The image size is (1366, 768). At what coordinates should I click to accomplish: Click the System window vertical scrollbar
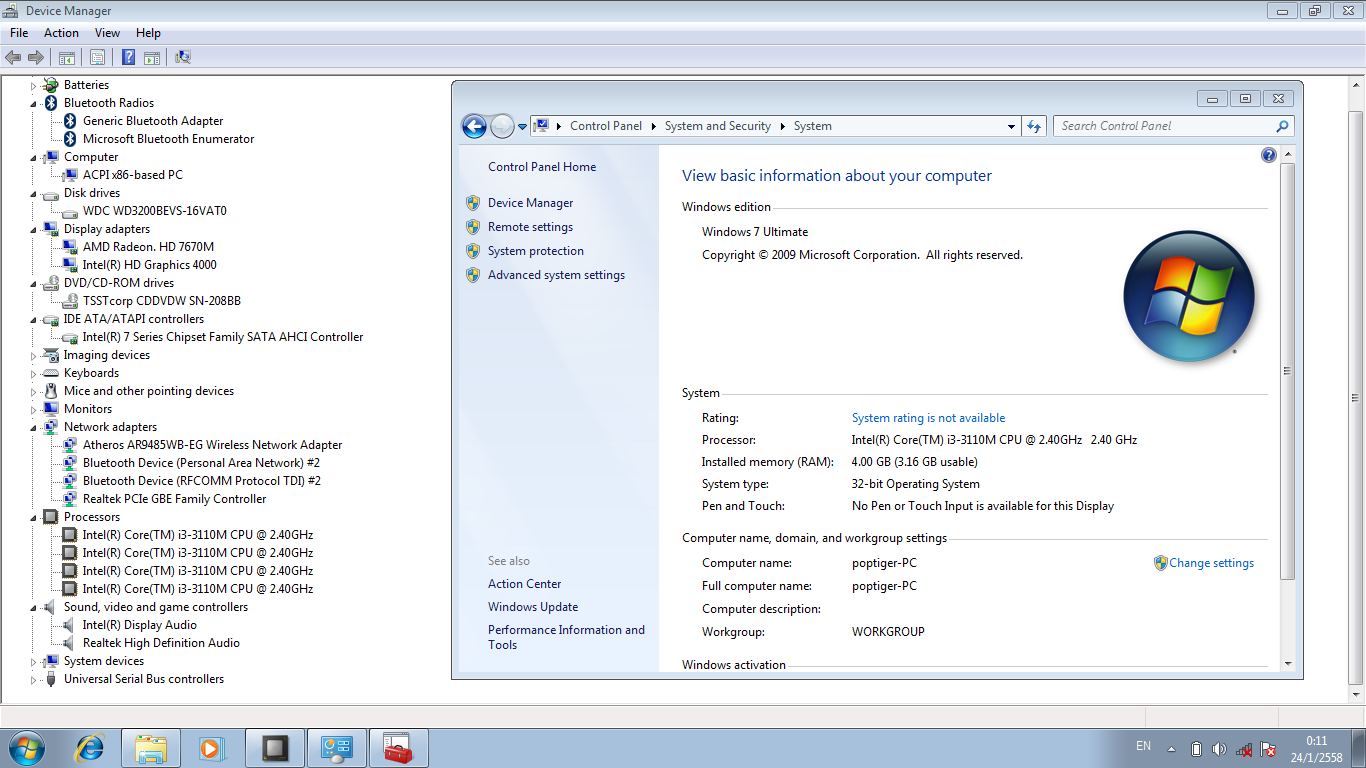point(1287,371)
